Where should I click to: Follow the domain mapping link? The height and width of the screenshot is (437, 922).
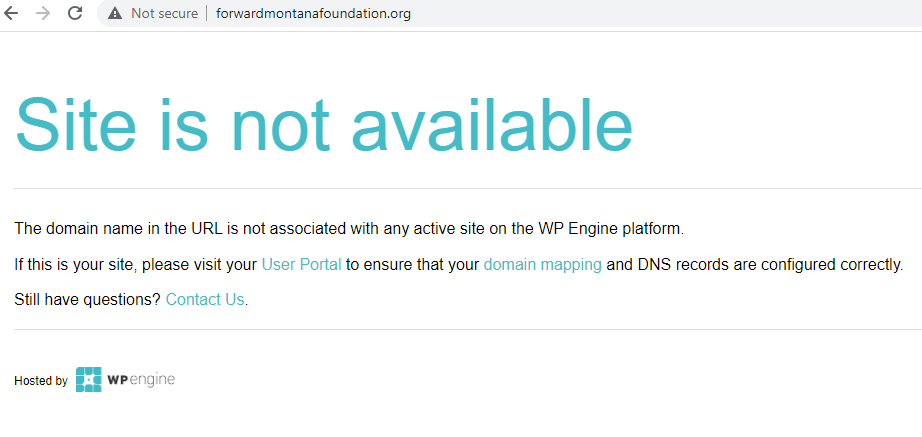pos(542,265)
